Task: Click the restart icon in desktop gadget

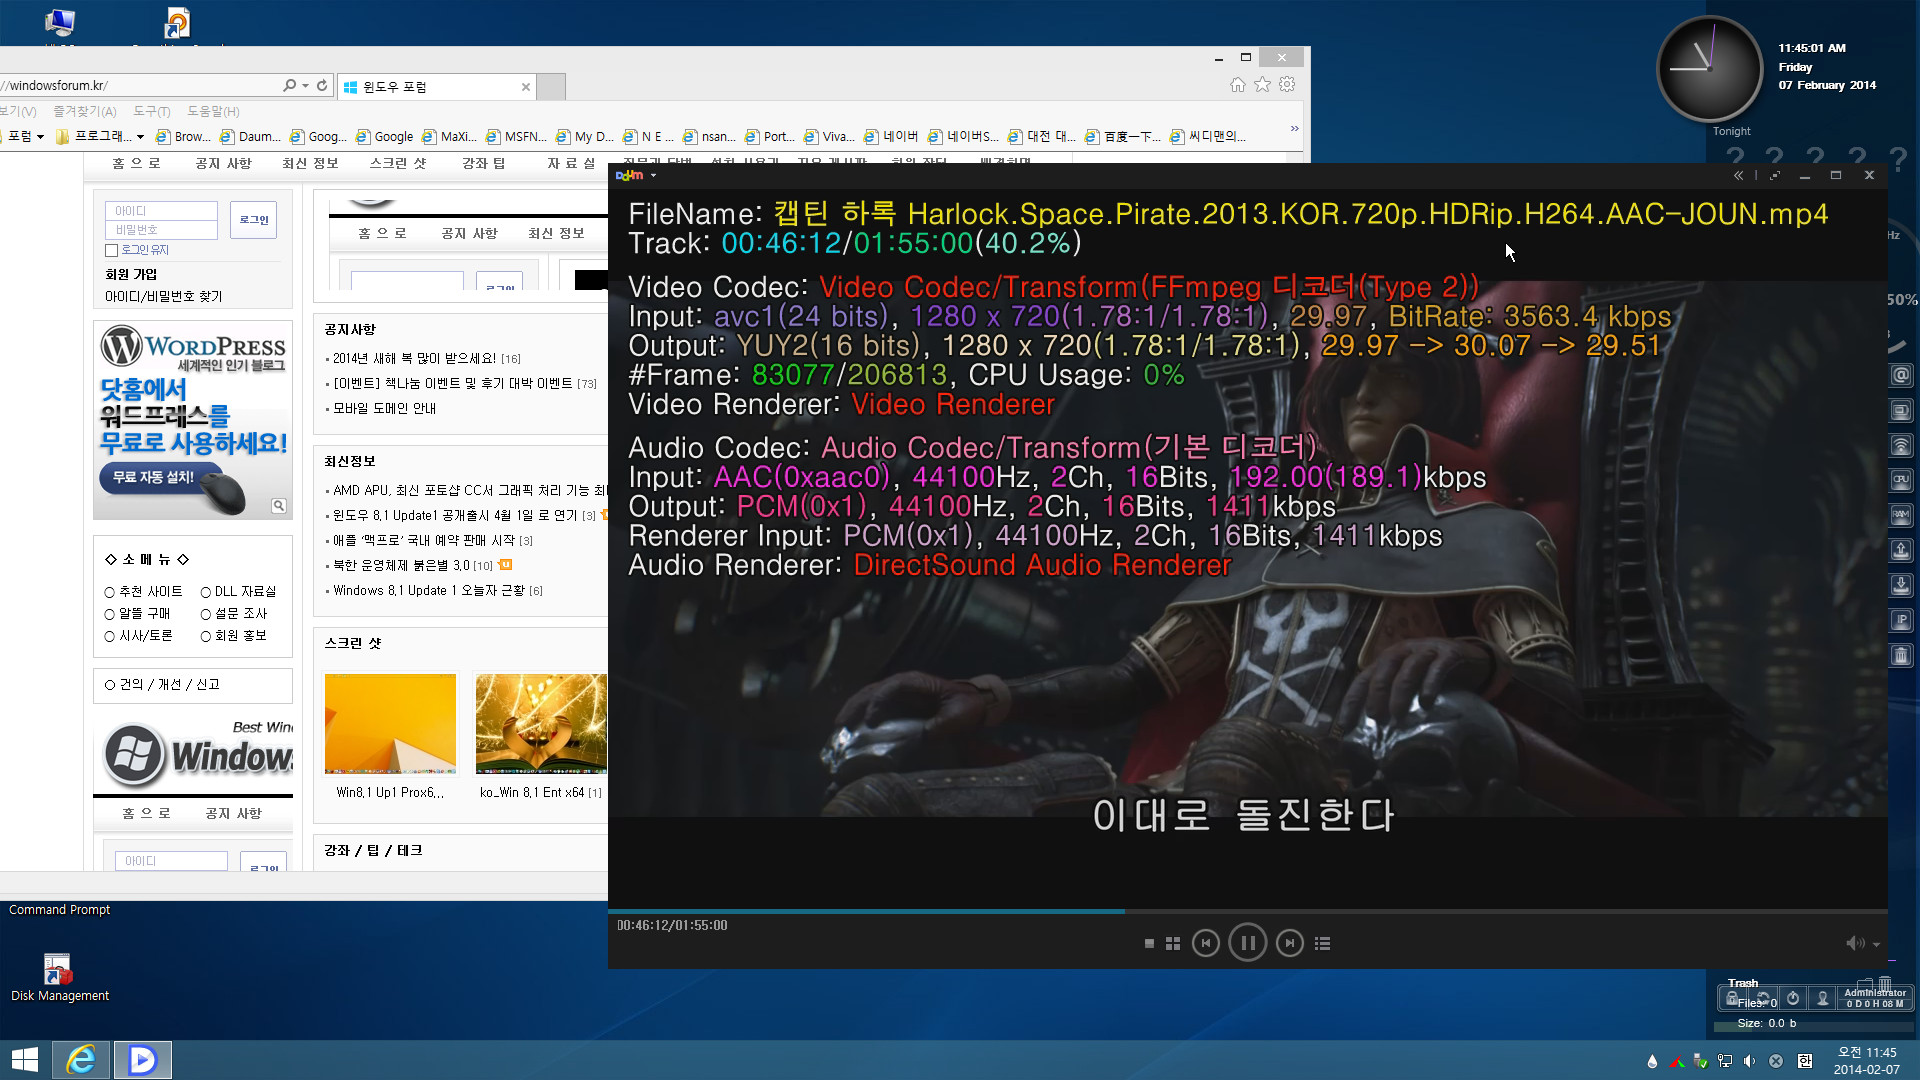Action: [1763, 998]
